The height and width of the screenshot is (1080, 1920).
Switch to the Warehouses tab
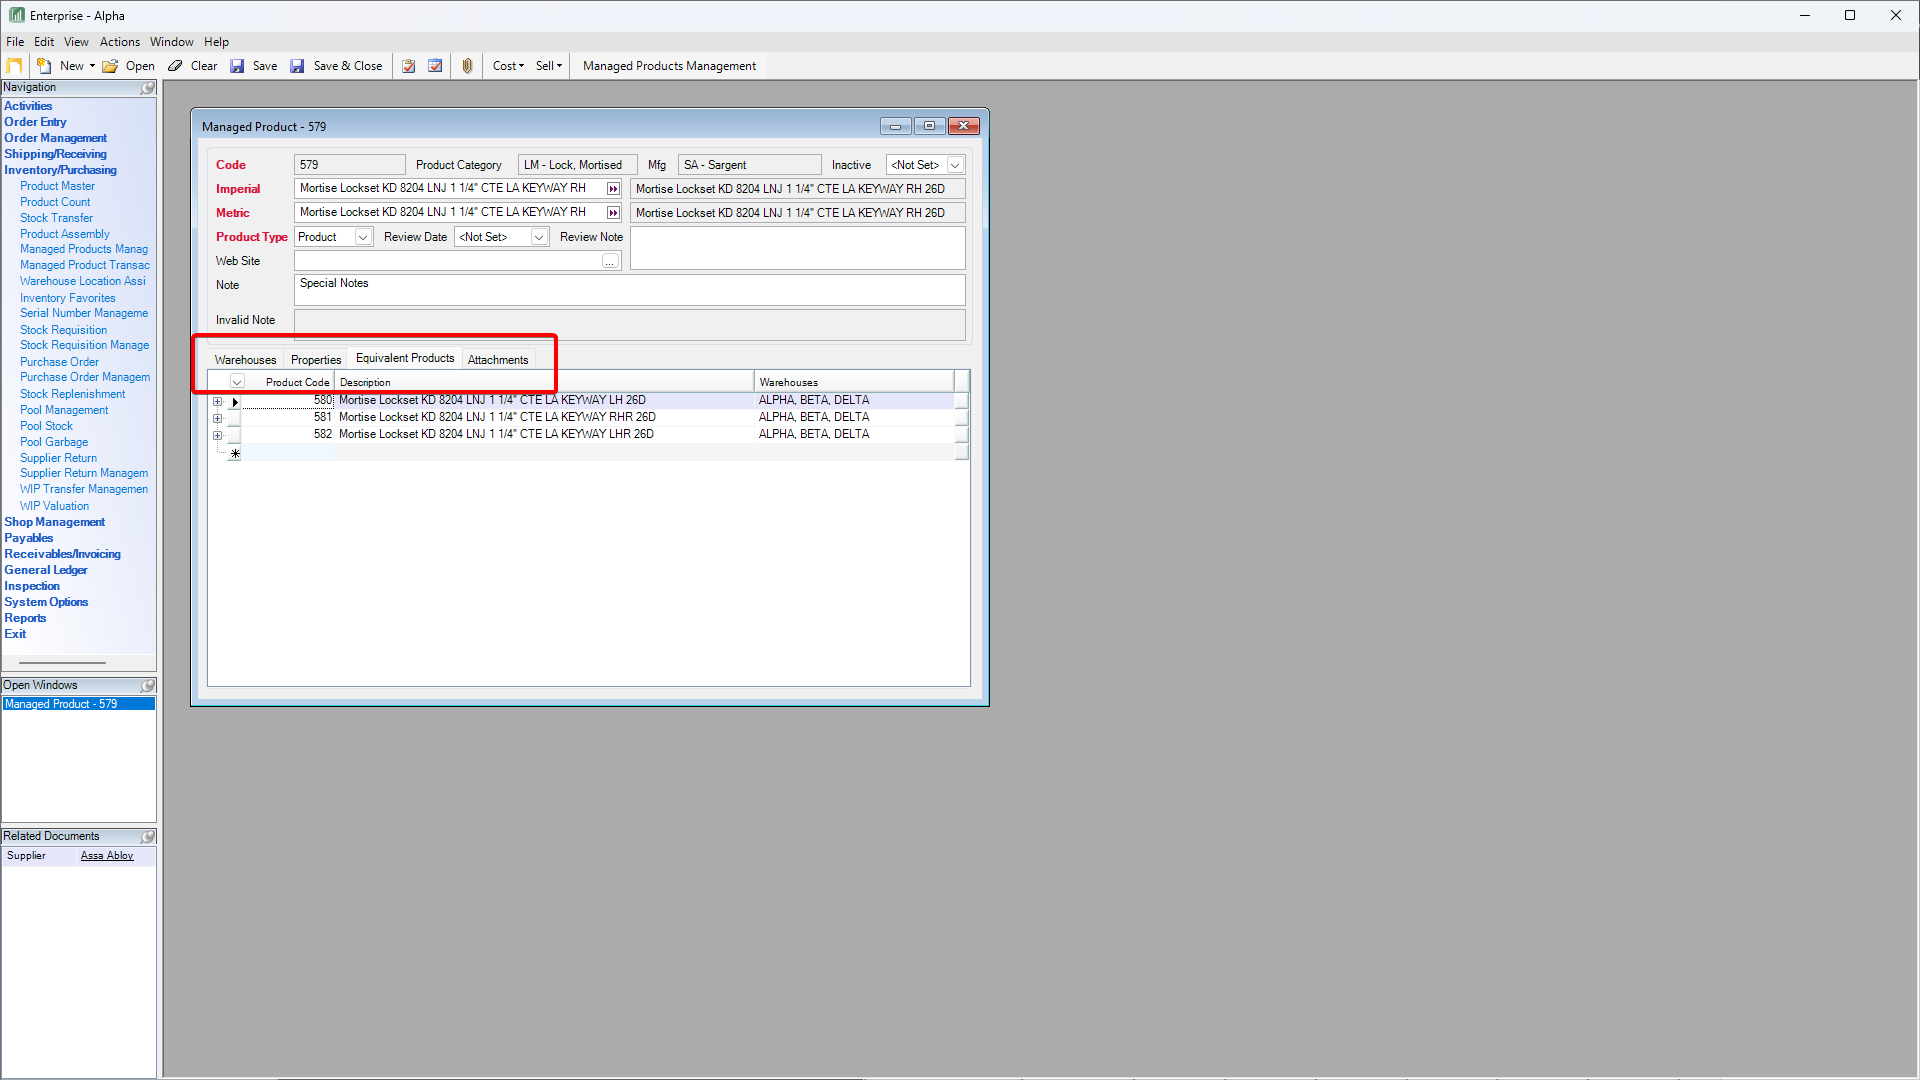coord(245,360)
